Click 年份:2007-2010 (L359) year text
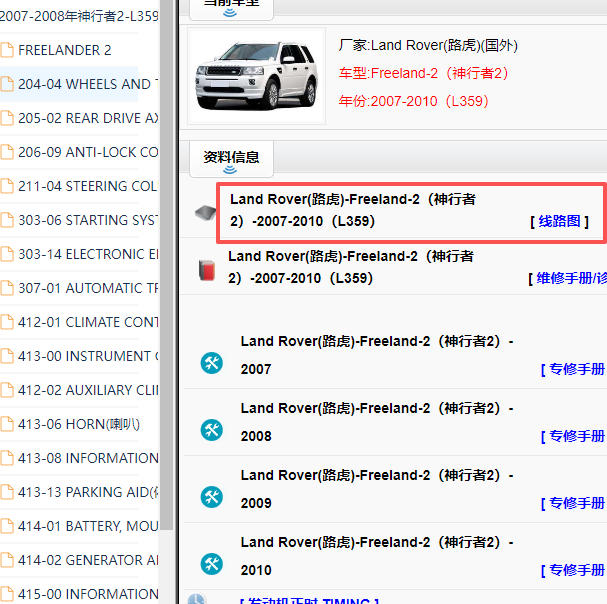The width and height of the screenshot is (607, 604). tap(413, 101)
